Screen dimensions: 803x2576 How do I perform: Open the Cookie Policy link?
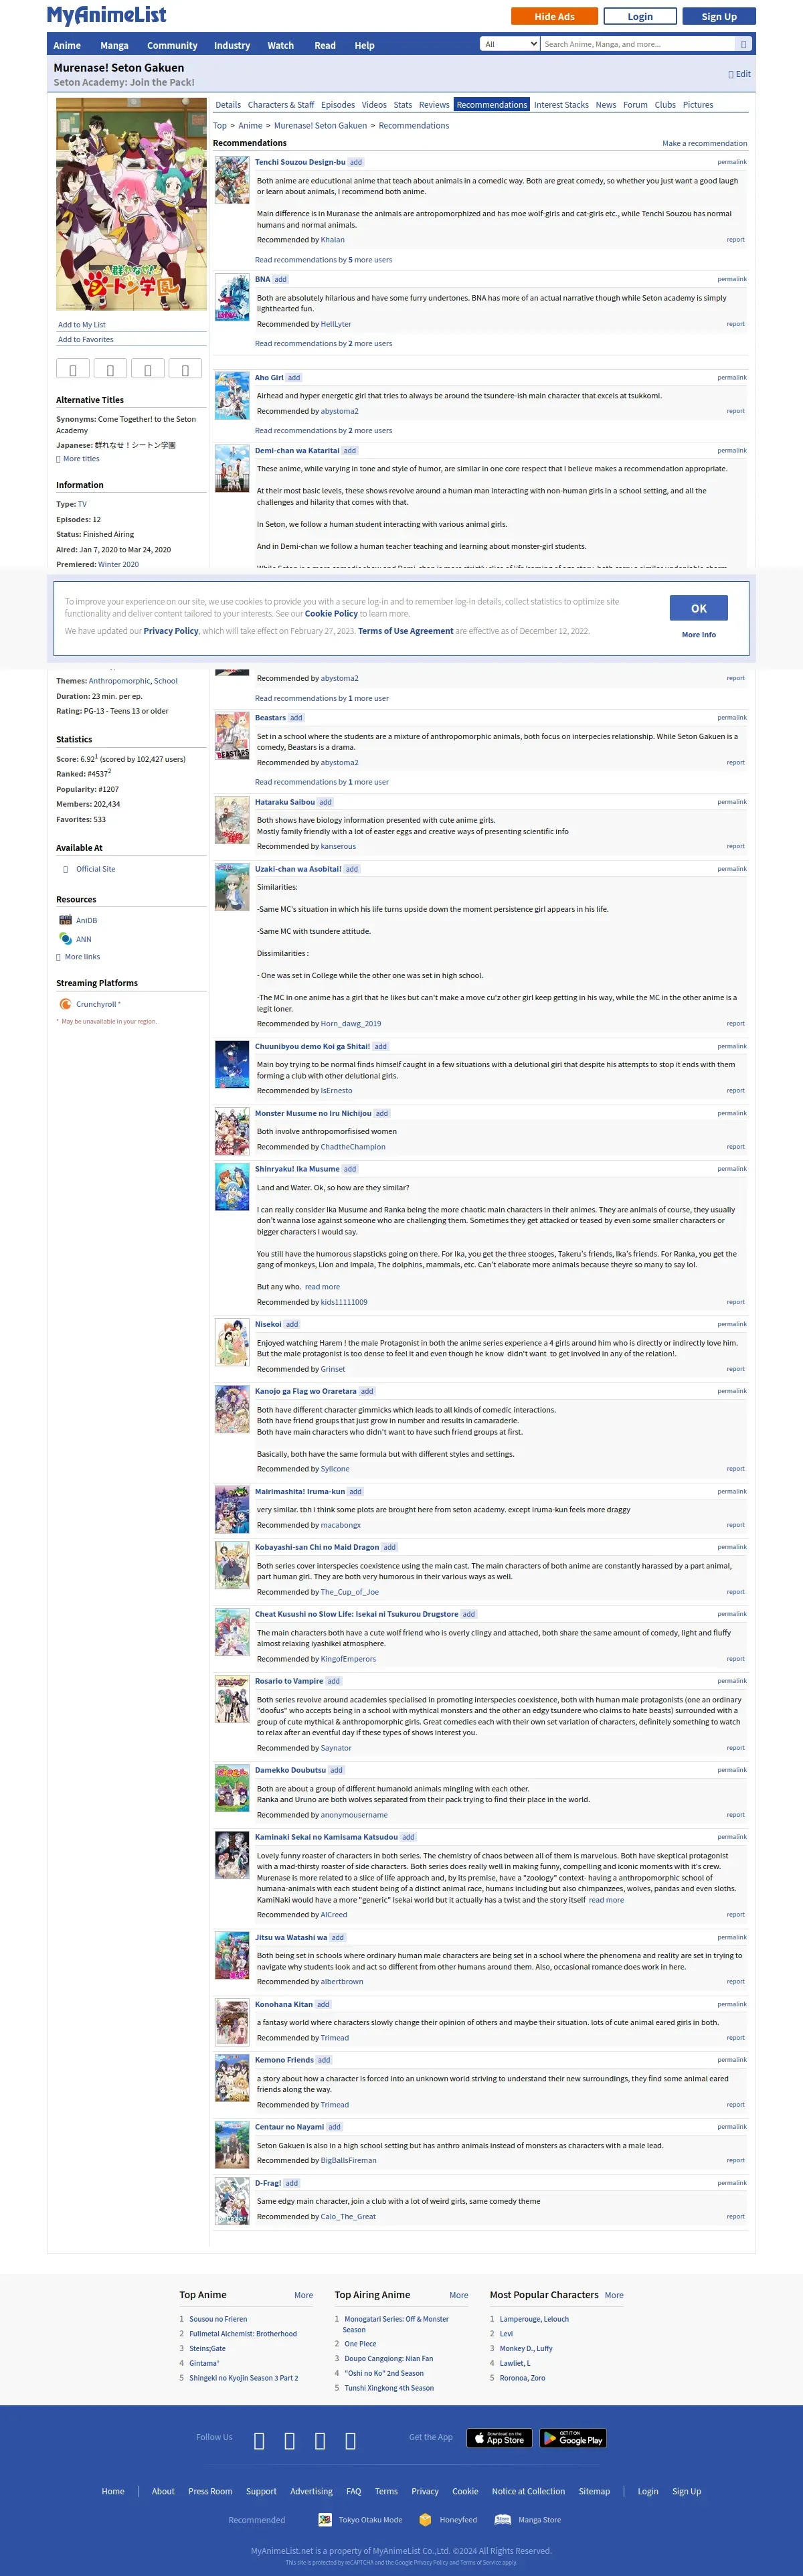[x=331, y=614]
